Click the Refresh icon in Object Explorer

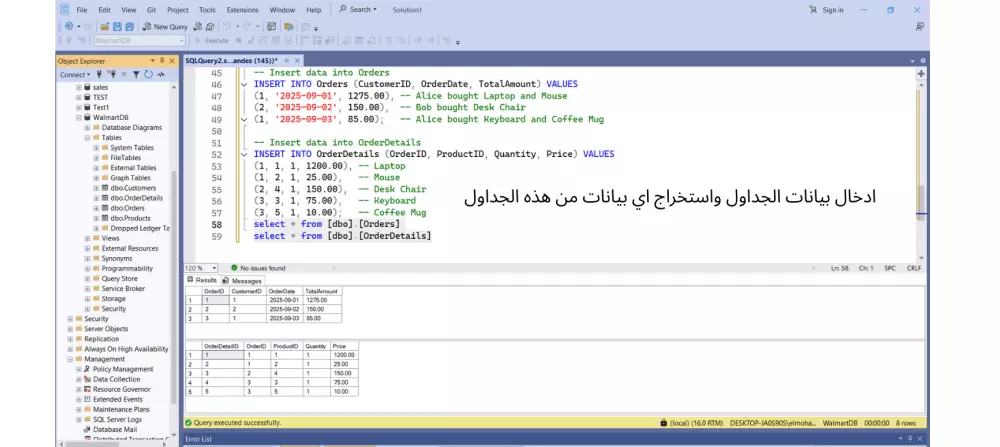[149, 75]
